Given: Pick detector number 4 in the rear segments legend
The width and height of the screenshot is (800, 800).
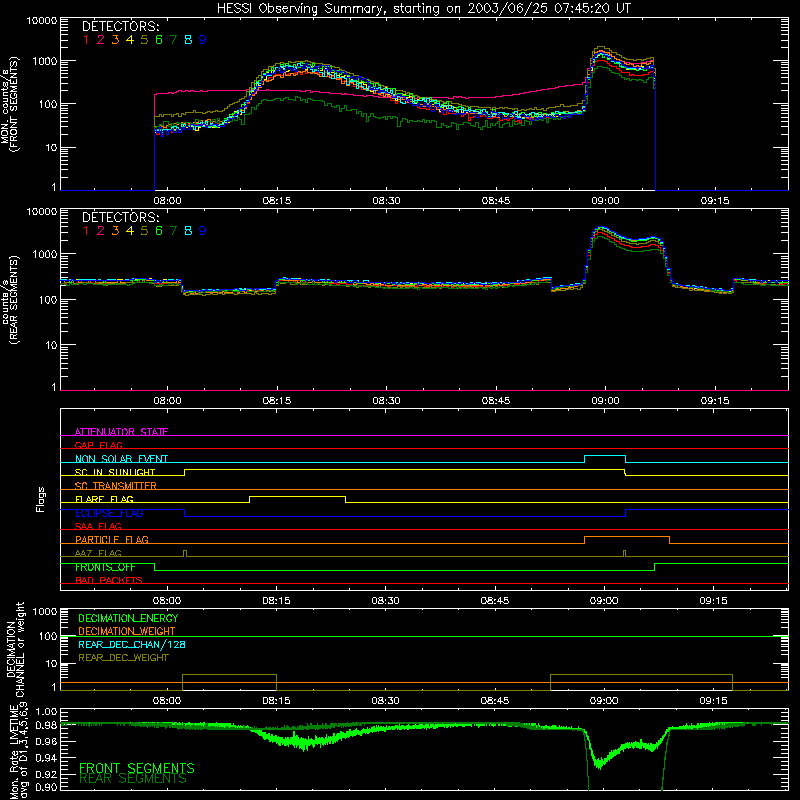Looking at the screenshot, I should tap(130, 231).
